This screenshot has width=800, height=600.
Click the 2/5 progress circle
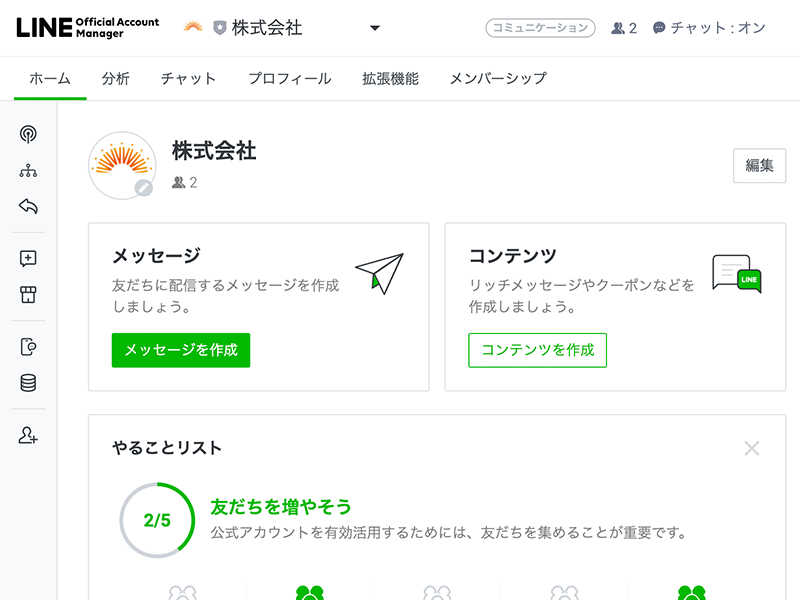157,520
